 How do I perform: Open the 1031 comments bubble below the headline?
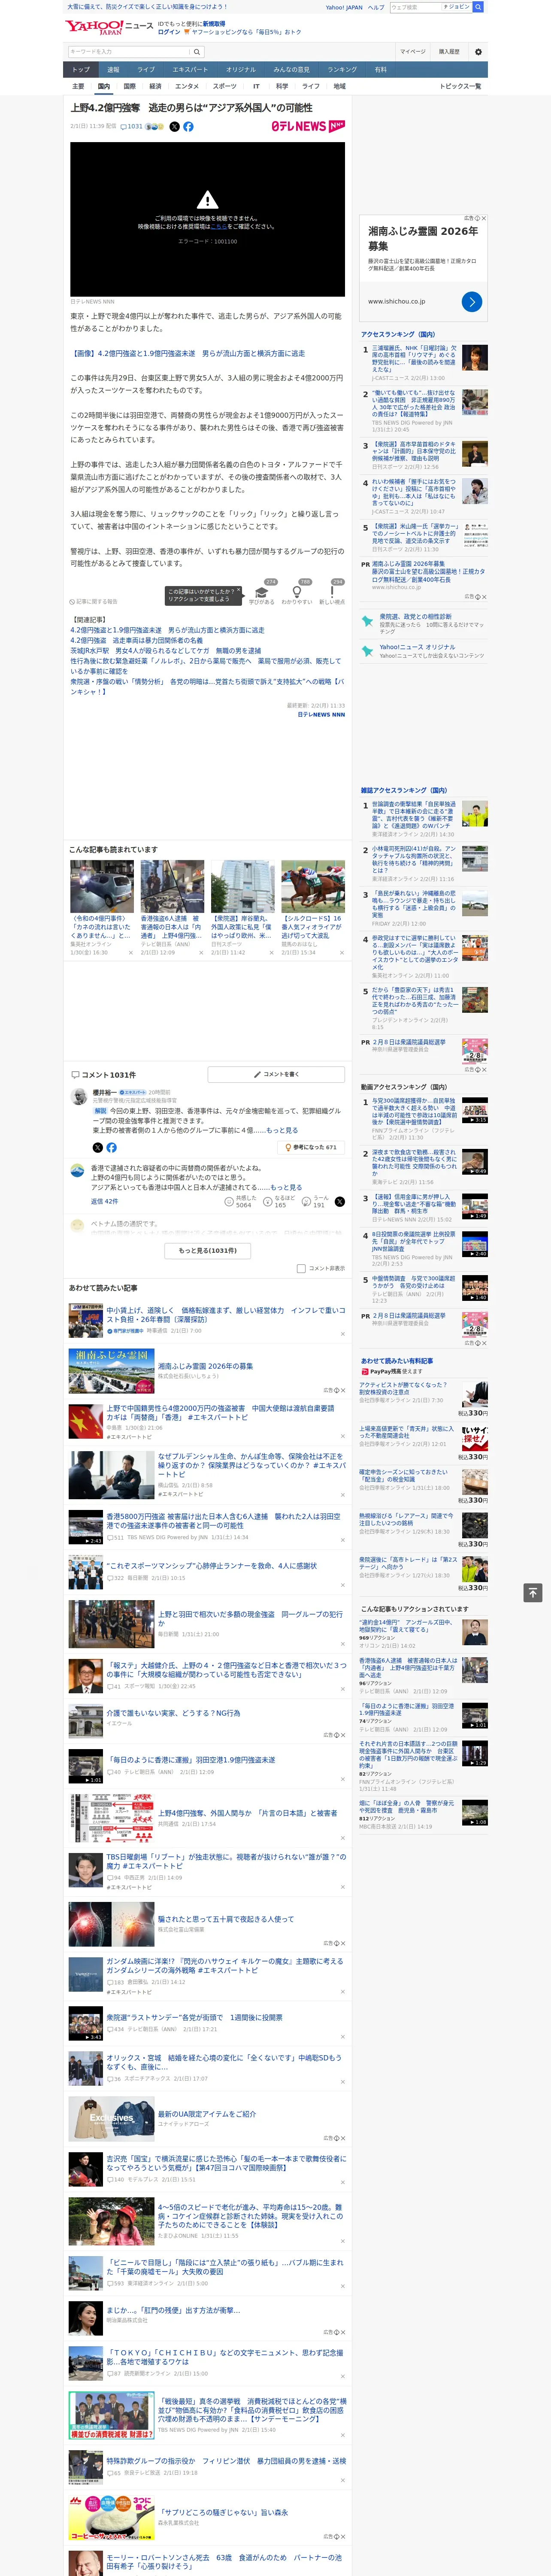[x=132, y=127]
